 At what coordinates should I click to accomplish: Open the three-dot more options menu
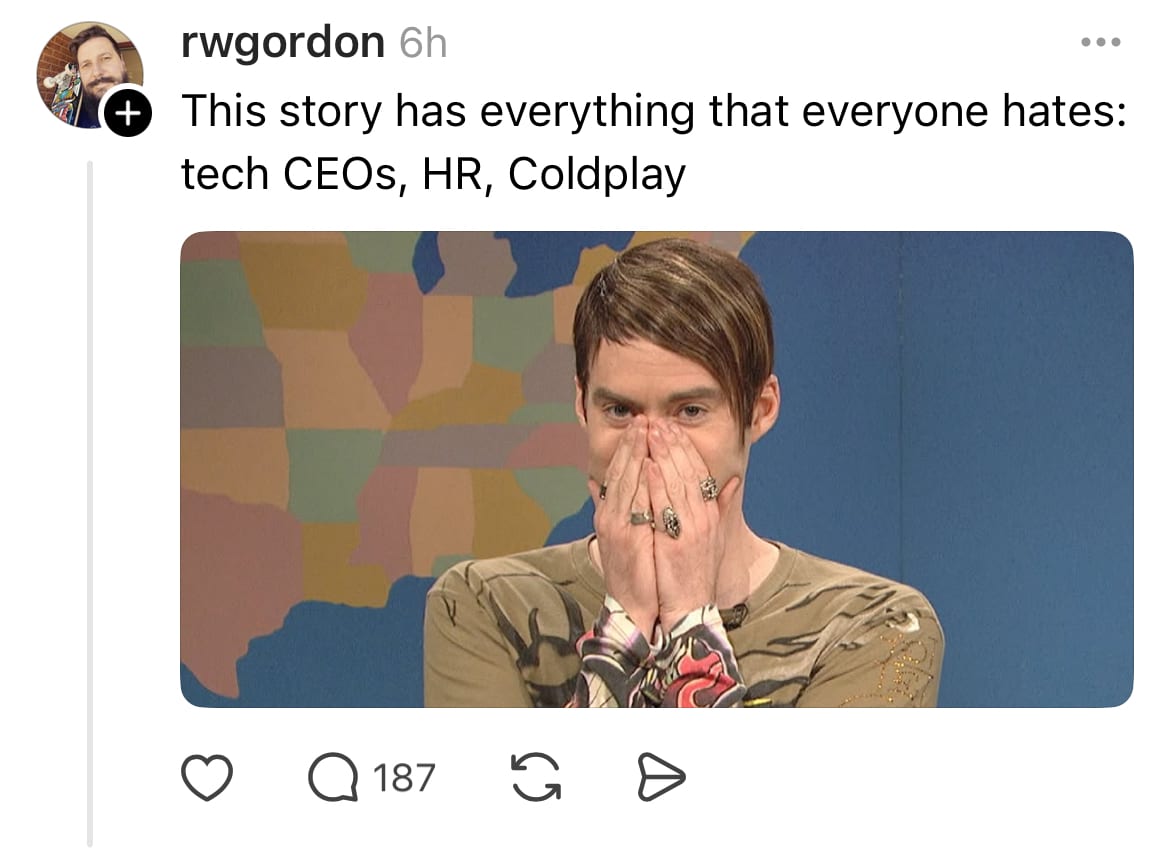1101,43
